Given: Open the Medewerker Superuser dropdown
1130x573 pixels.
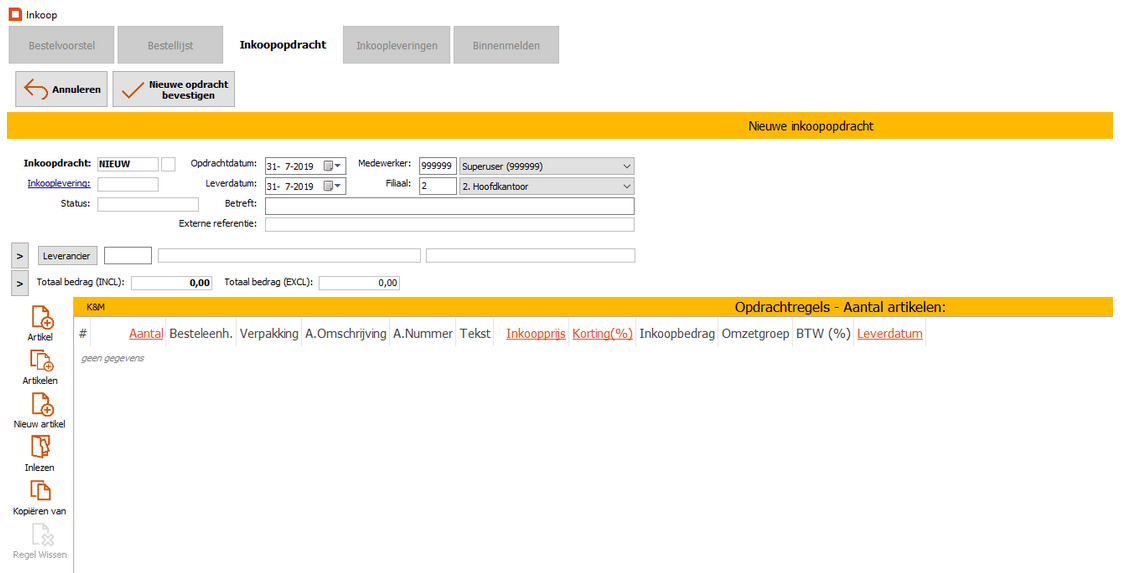Looking at the screenshot, I should click(626, 166).
